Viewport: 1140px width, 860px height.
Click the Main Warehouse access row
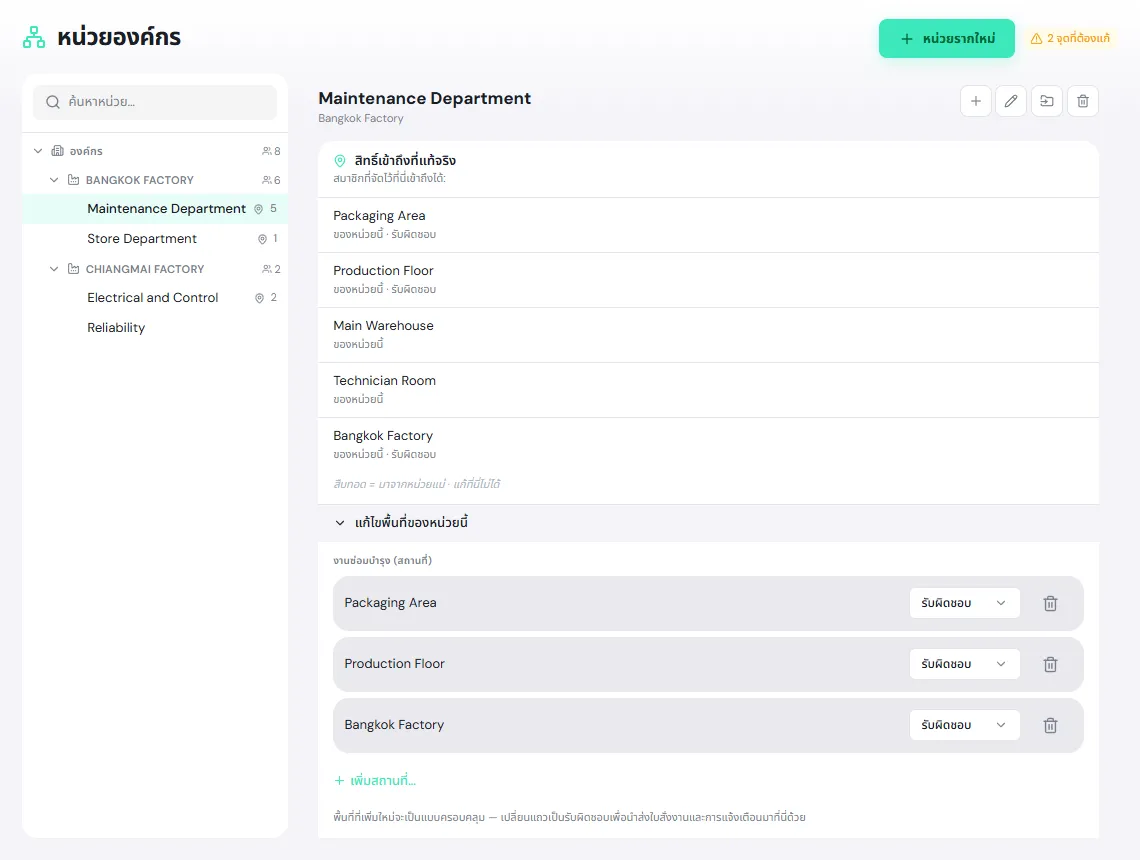[x=708, y=335]
